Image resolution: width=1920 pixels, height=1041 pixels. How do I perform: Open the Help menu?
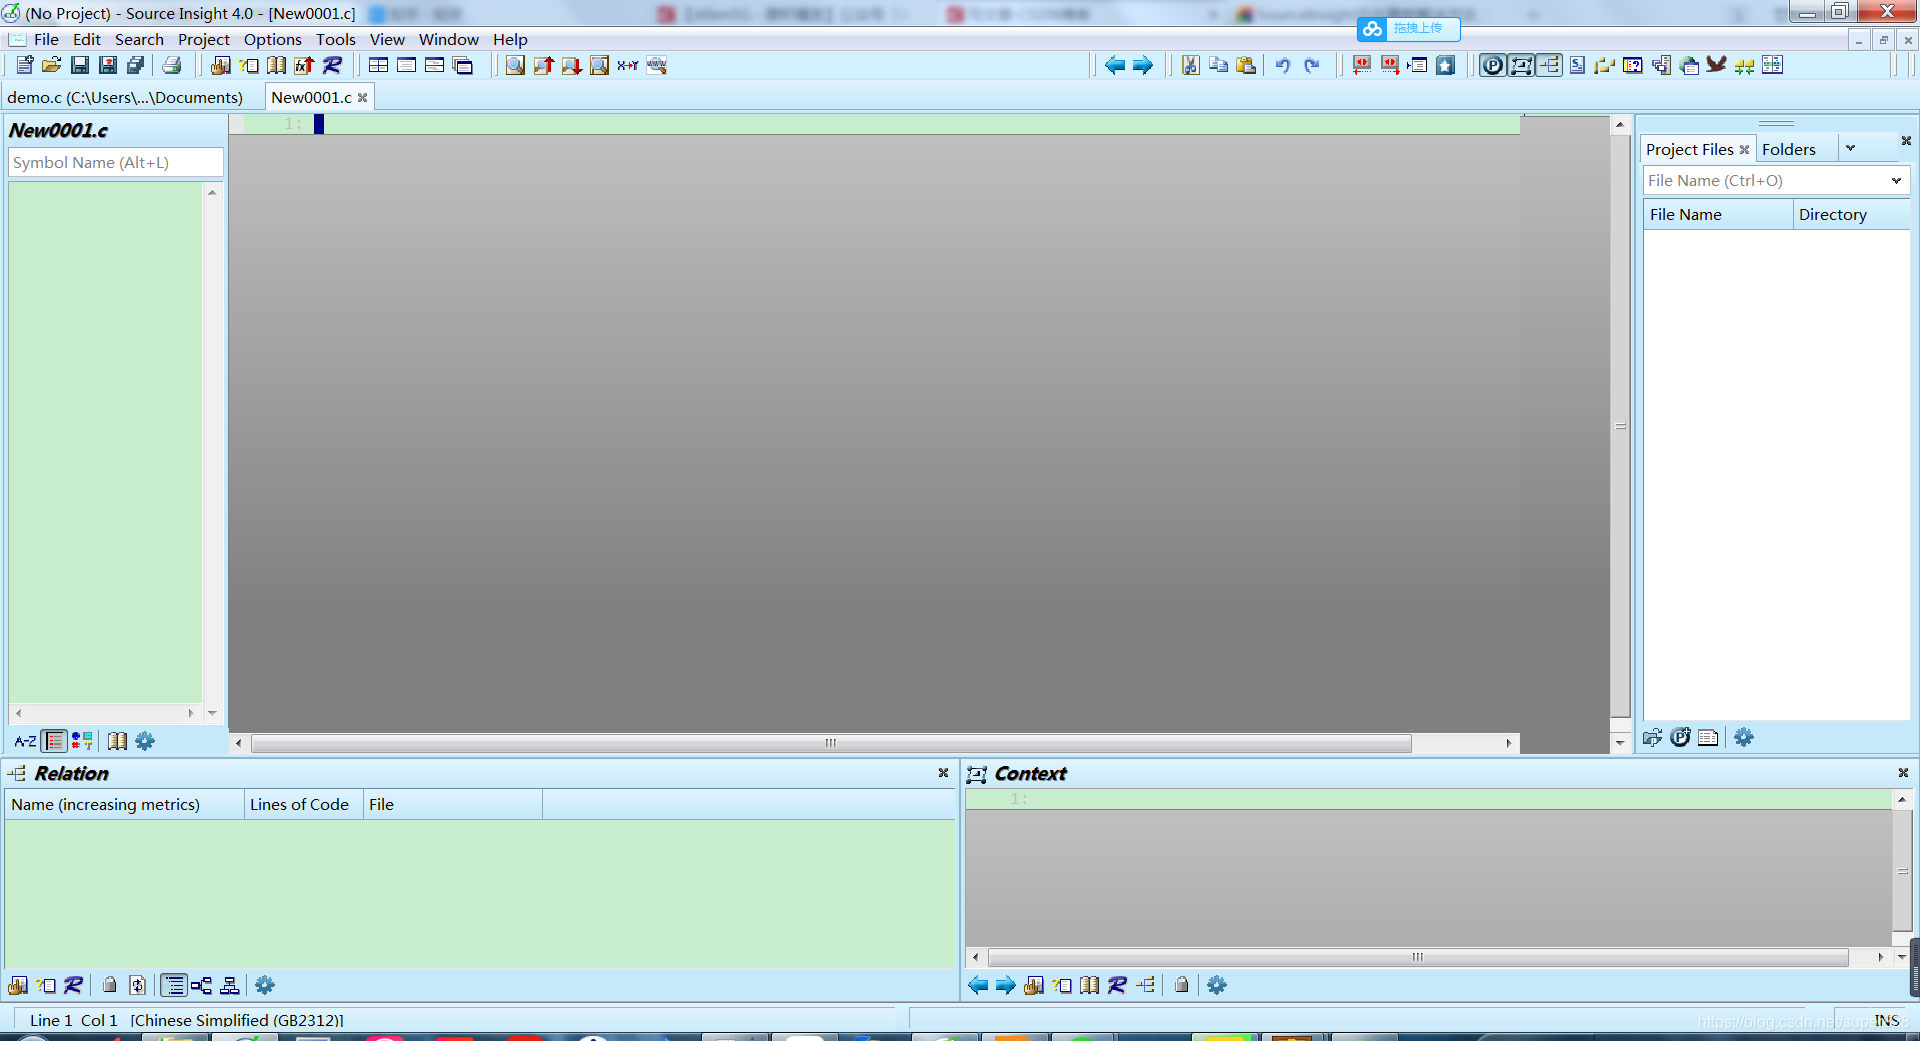[510, 39]
